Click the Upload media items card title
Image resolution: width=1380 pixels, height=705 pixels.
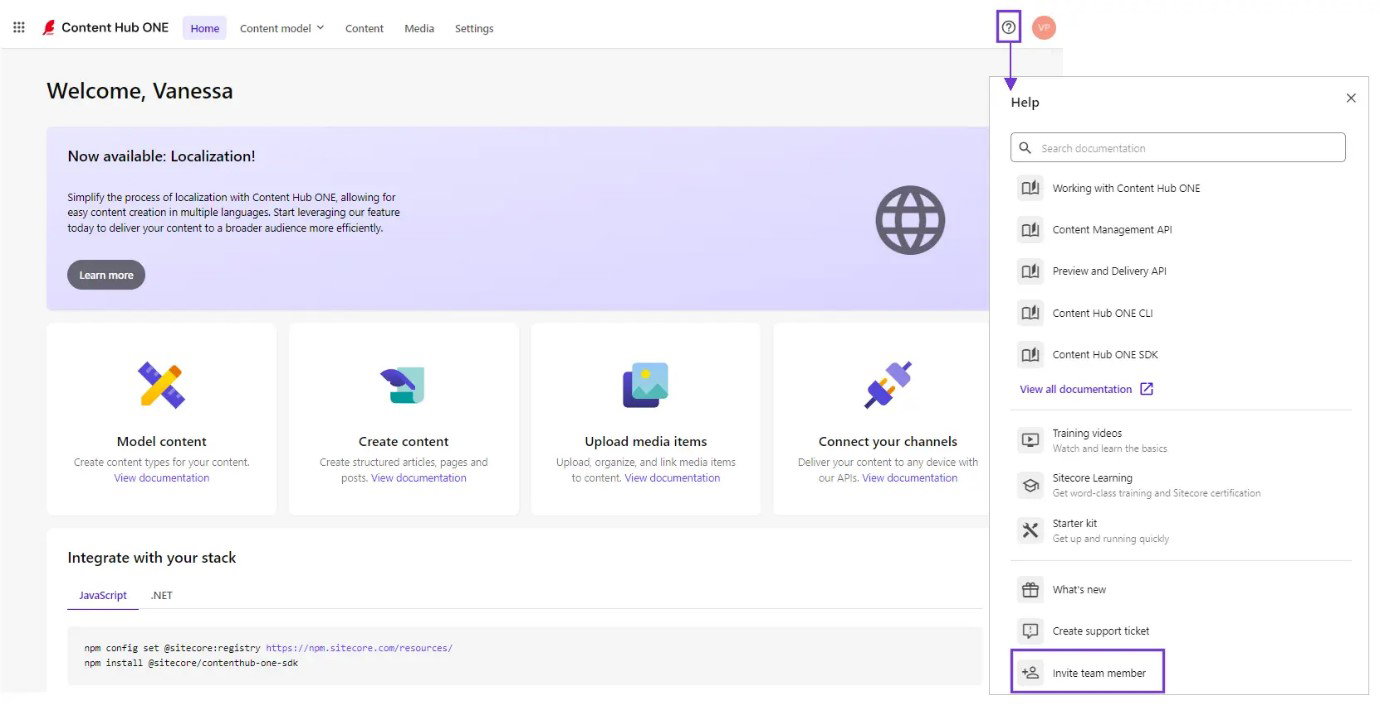[645, 441]
